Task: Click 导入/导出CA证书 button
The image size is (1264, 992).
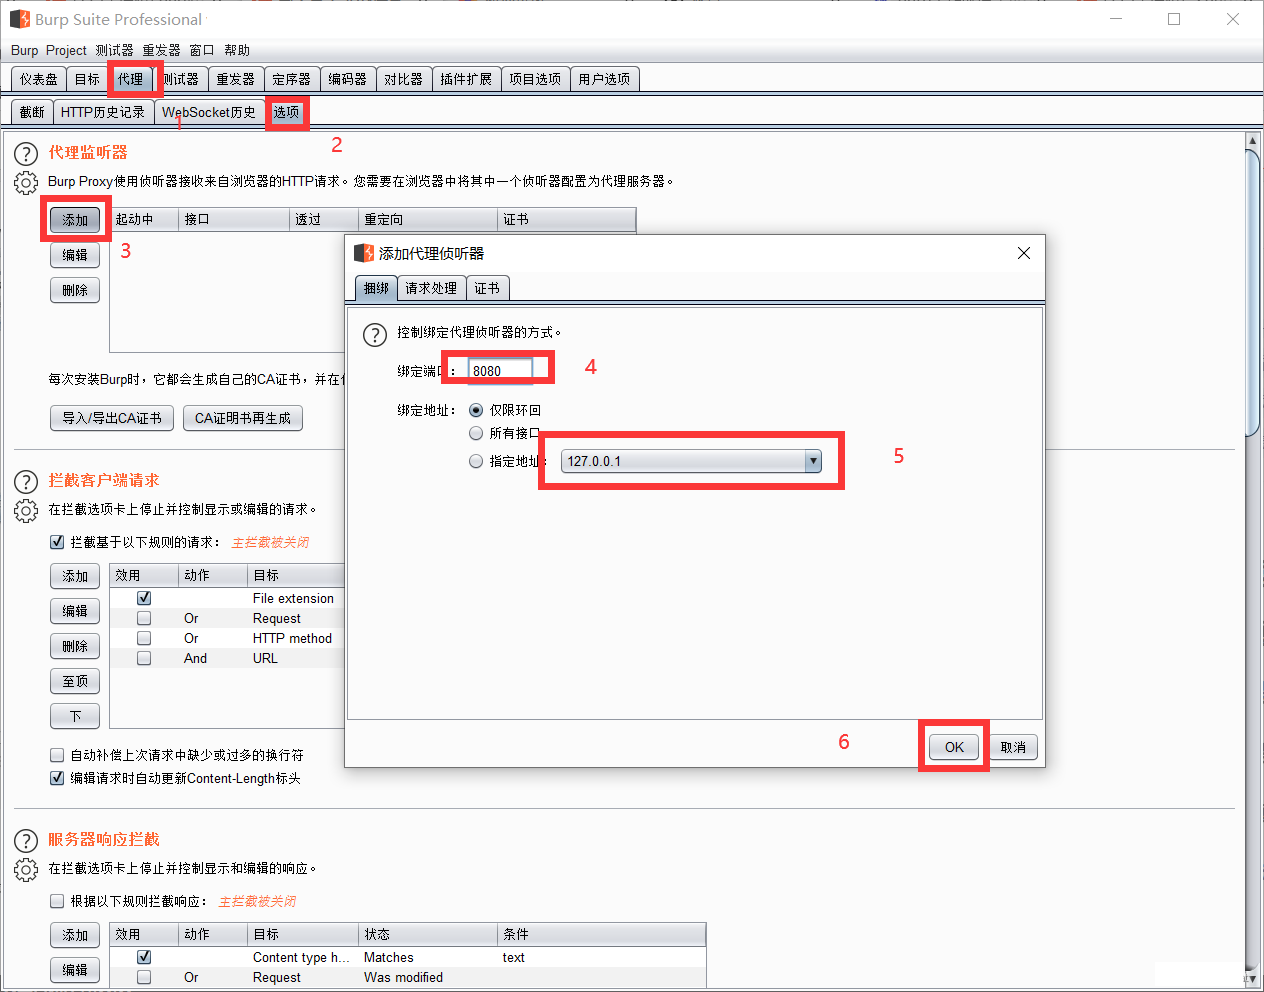Action: click(112, 418)
